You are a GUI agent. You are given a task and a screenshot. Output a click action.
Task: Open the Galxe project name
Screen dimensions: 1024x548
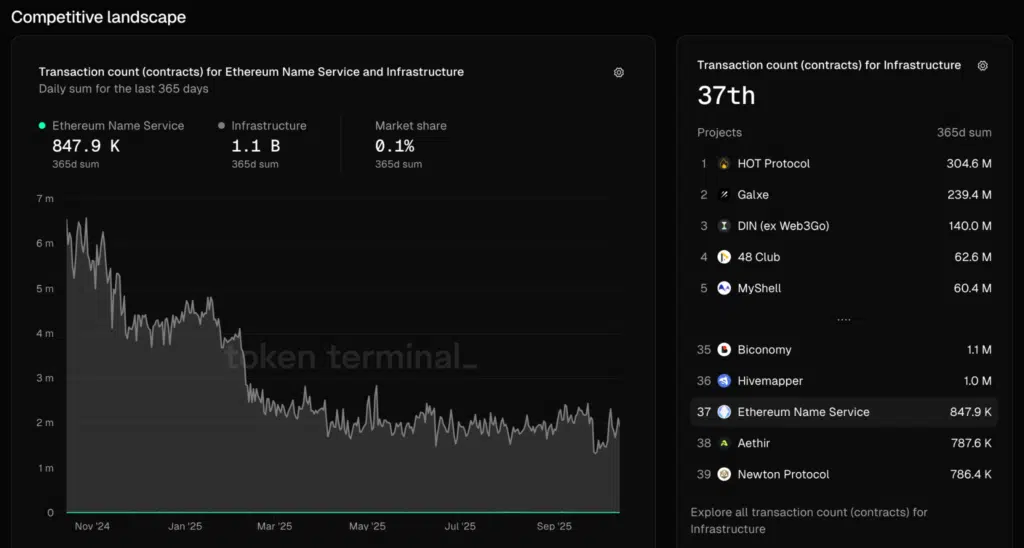753,195
